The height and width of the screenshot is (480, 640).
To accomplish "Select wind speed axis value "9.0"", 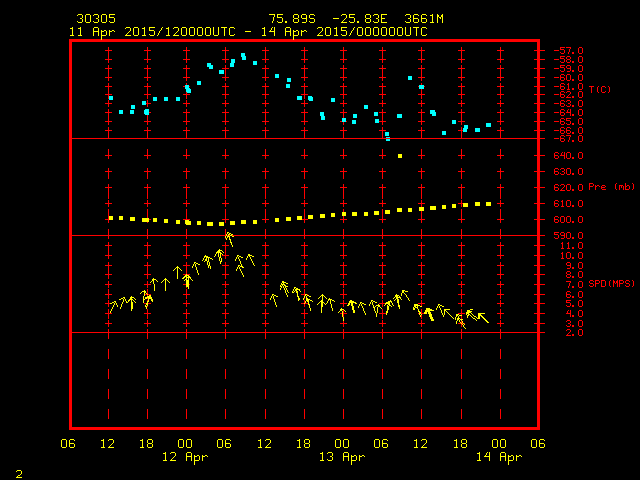I will pyautogui.click(x=574, y=265).
